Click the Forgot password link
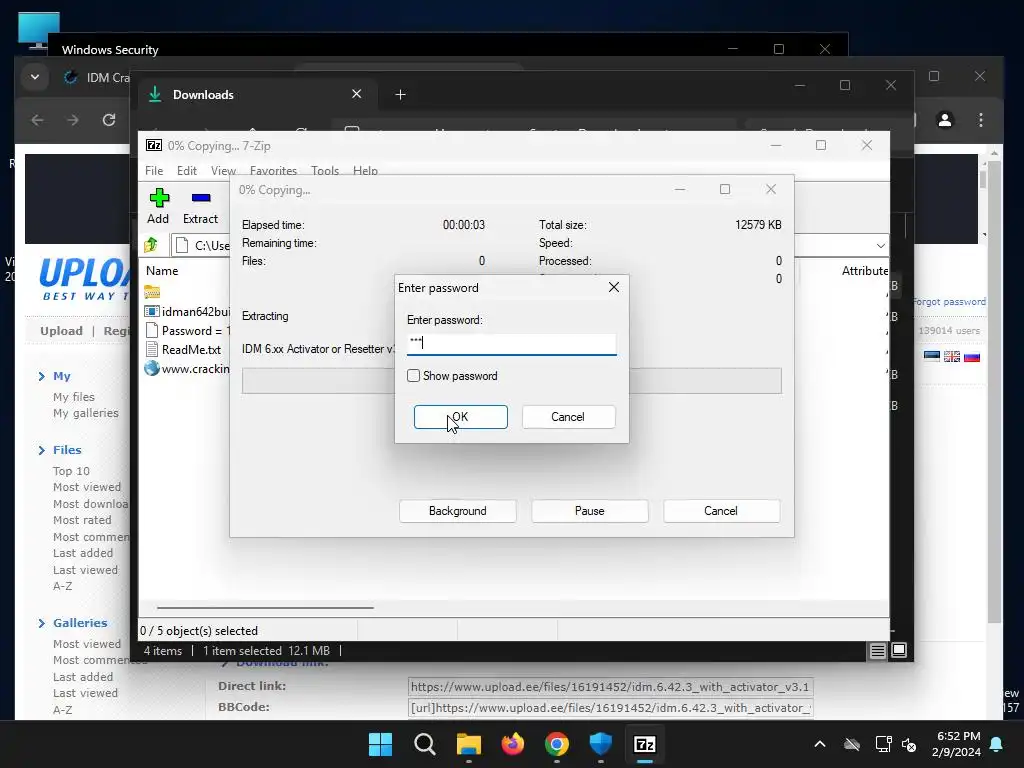This screenshot has width=1024, height=768. pos(949,302)
